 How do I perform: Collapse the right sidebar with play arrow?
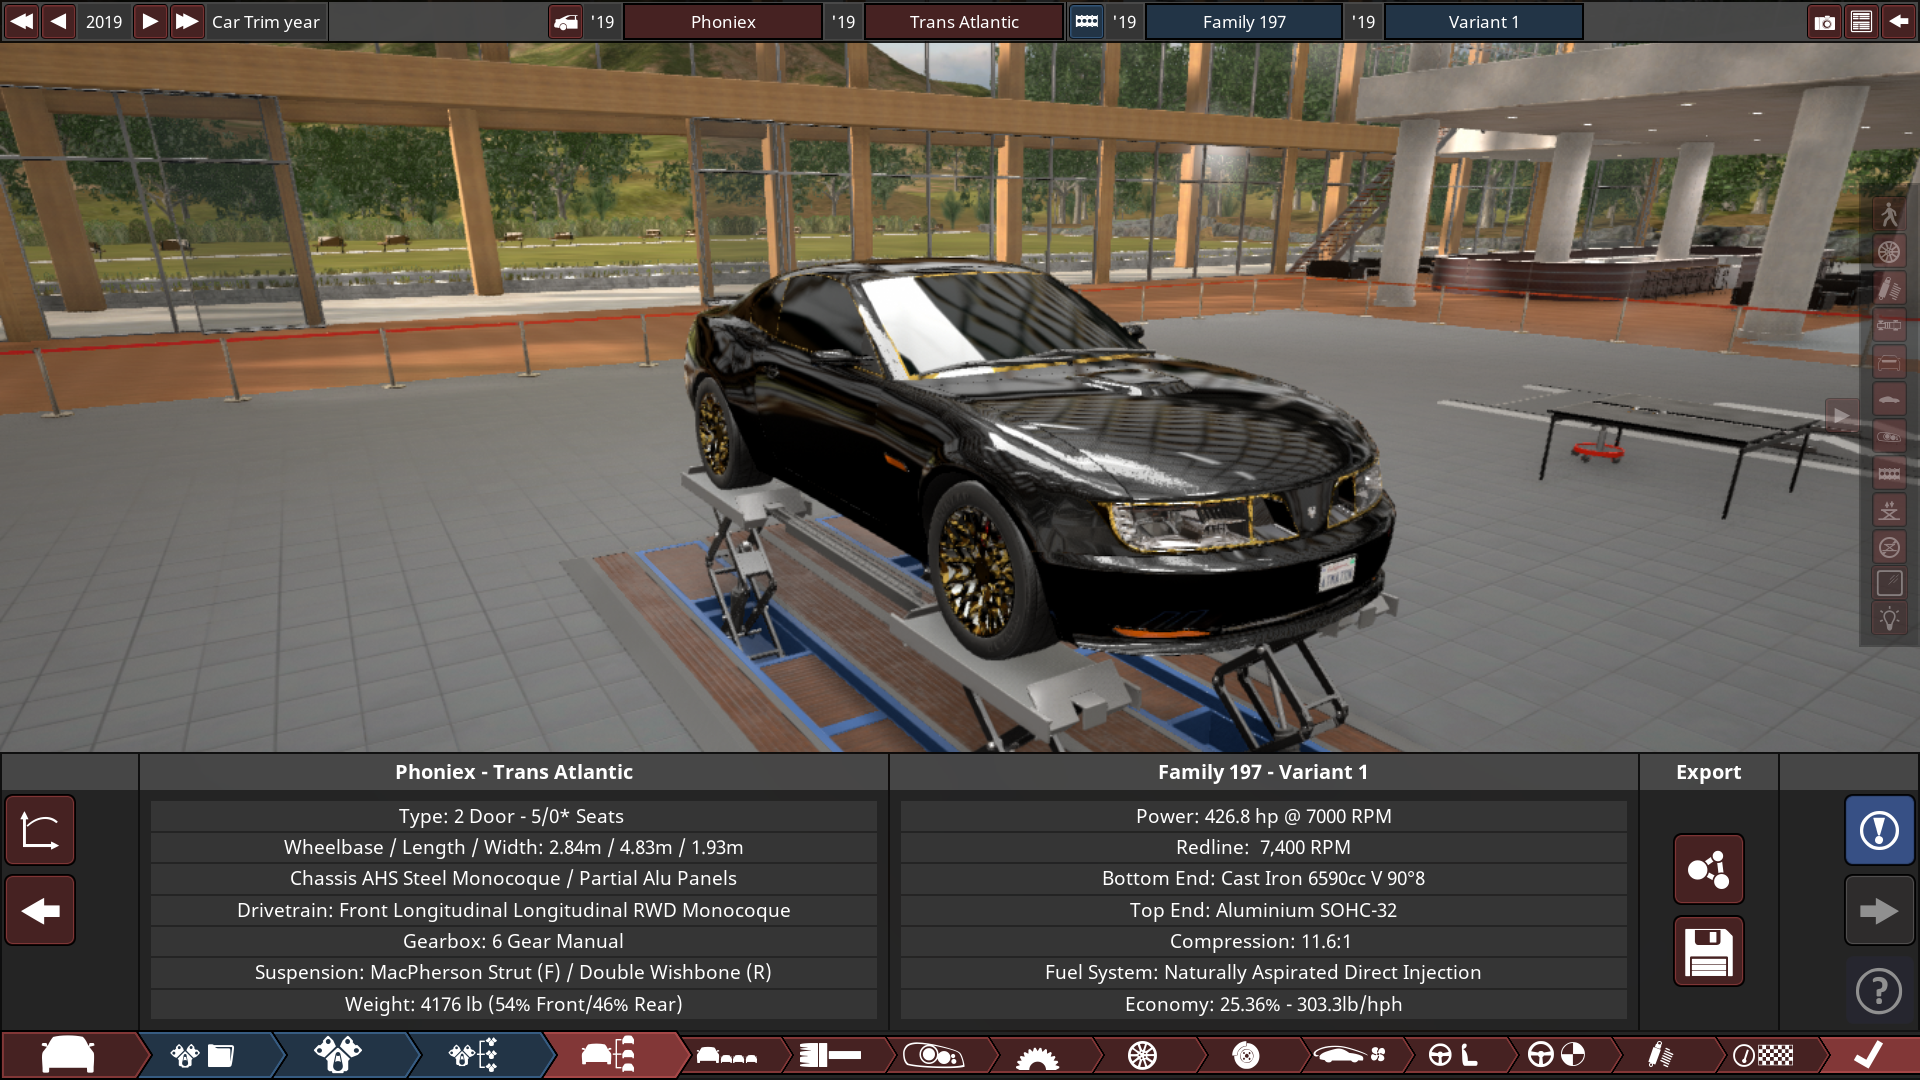coord(1842,415)
